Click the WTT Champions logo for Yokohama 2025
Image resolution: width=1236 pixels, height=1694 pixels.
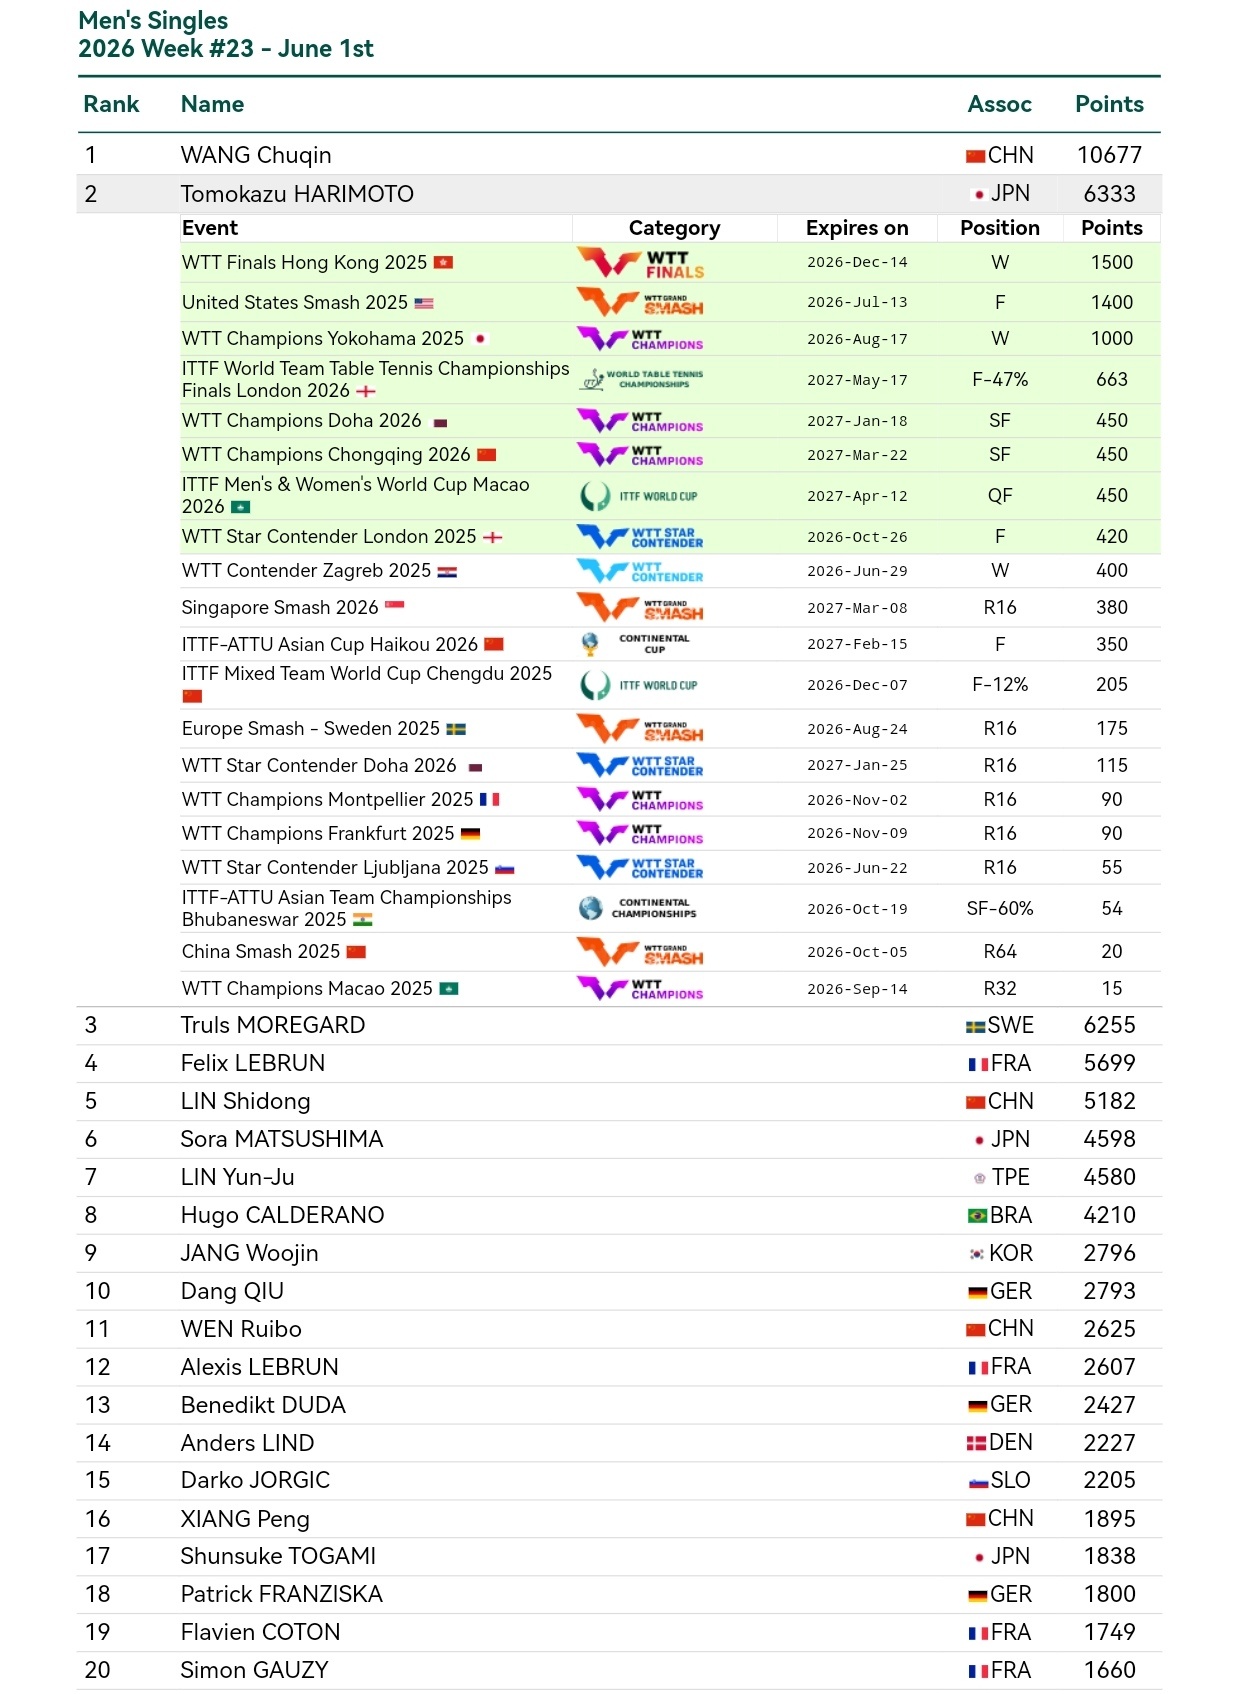pos(641,339)
